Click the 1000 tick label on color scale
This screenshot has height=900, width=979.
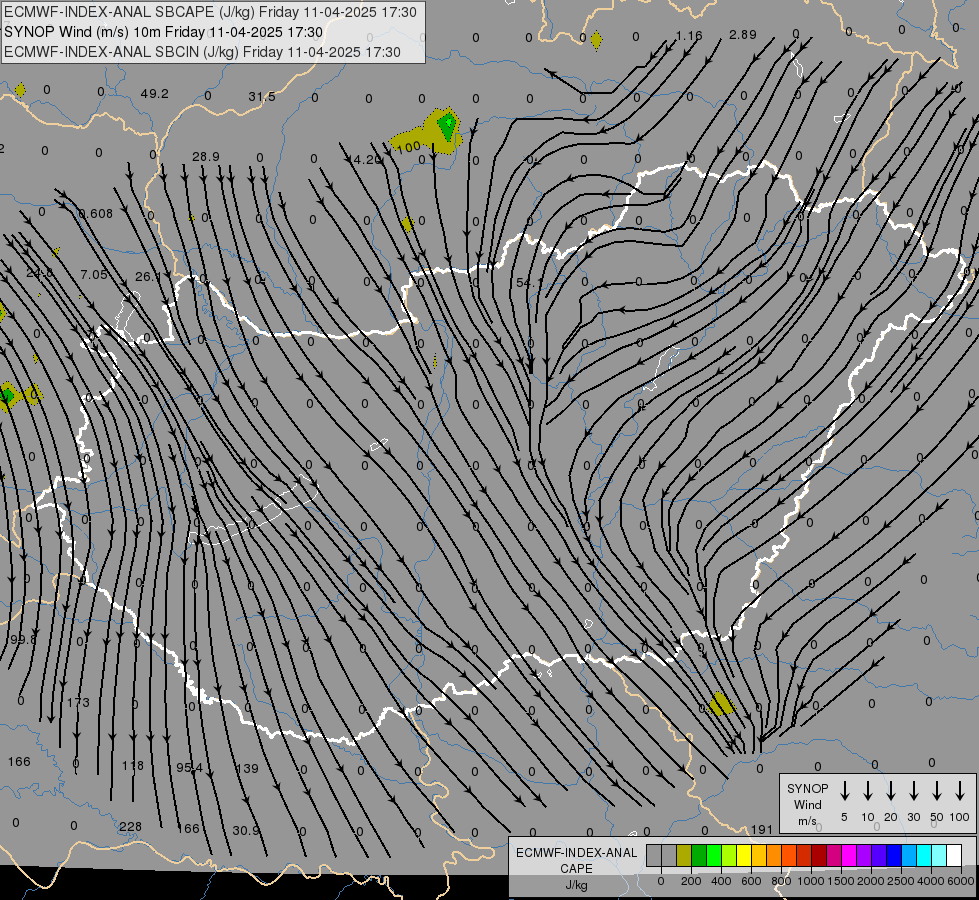(x=811, y=881)
